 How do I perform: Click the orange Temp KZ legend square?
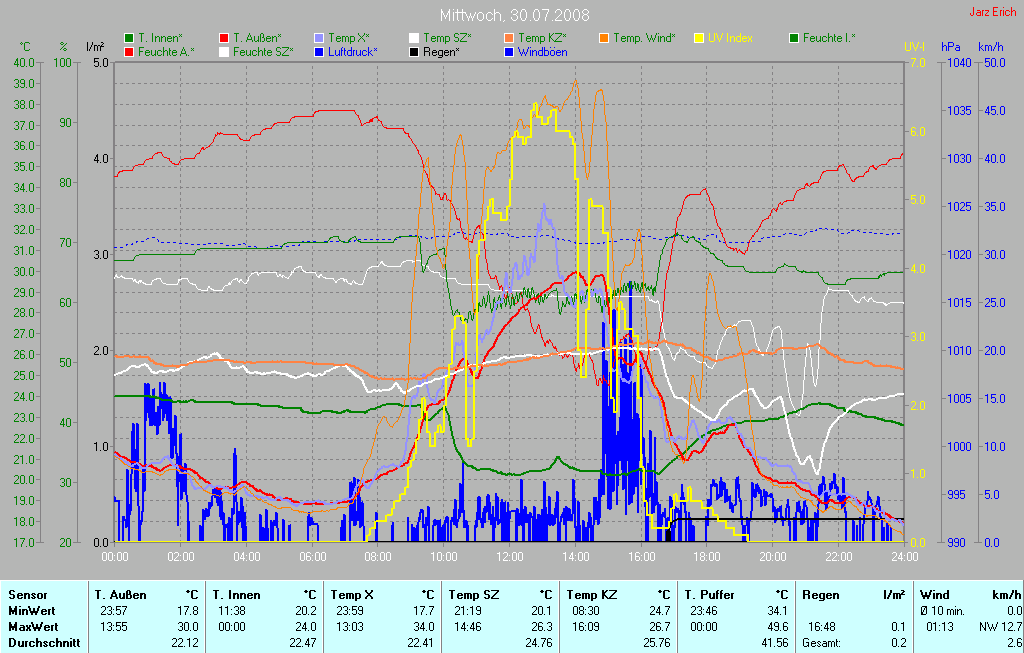tap(509, 38)
